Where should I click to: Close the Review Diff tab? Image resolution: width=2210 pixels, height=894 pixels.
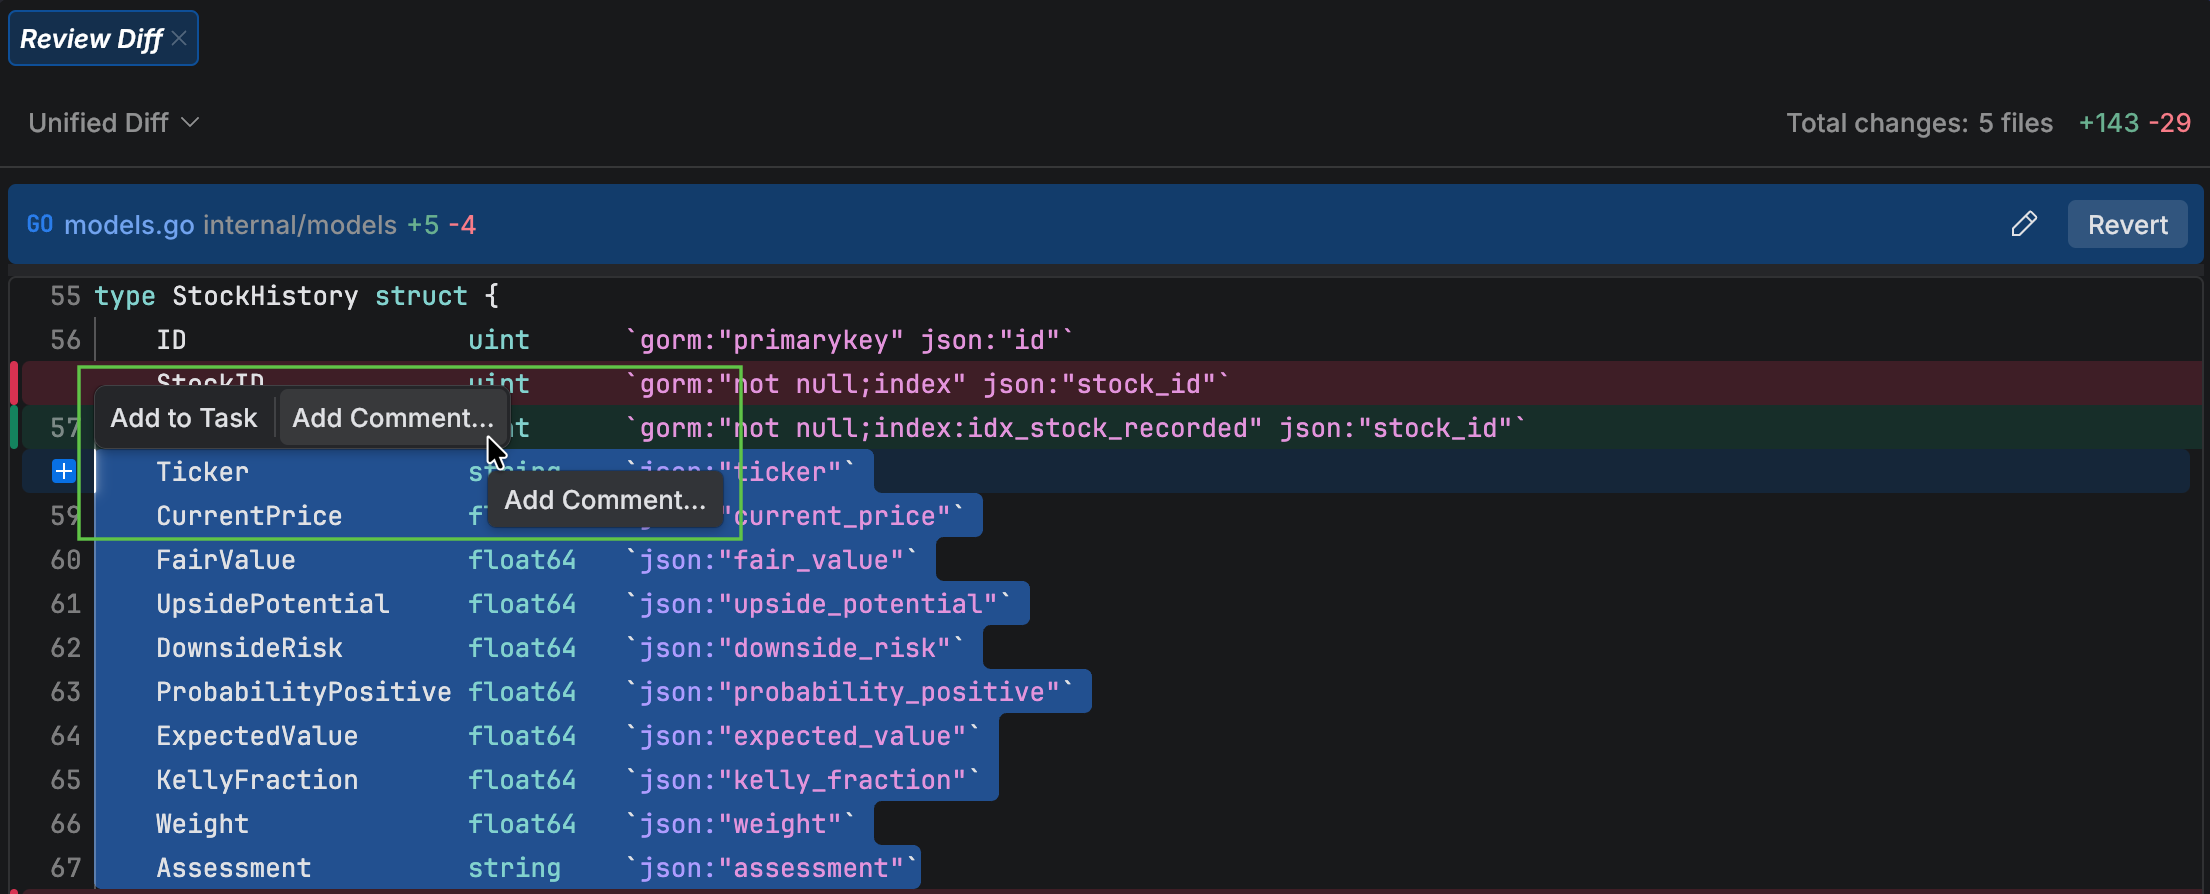tap(179, 39)
